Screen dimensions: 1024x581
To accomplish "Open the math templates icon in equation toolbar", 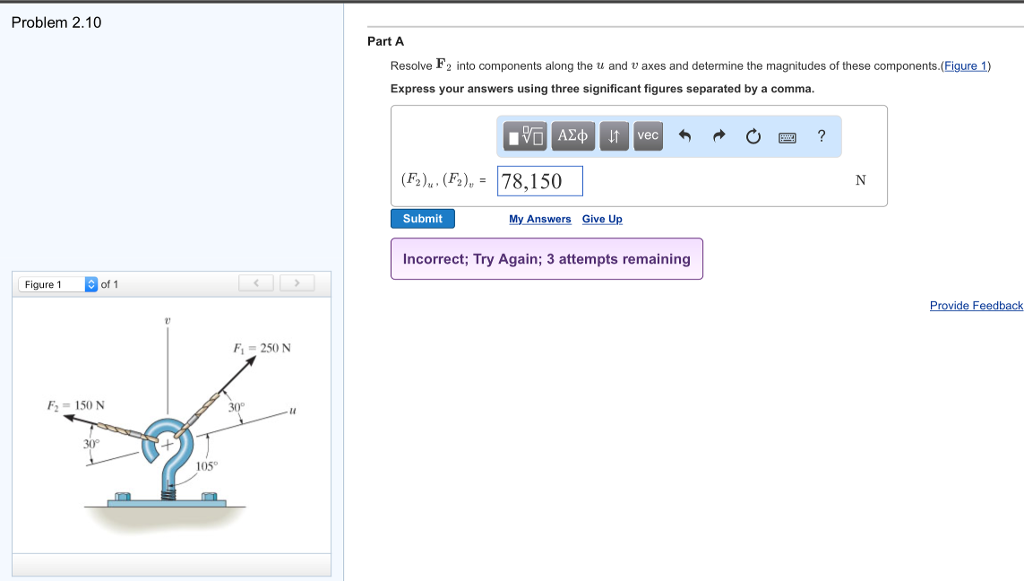I will 525,136.
